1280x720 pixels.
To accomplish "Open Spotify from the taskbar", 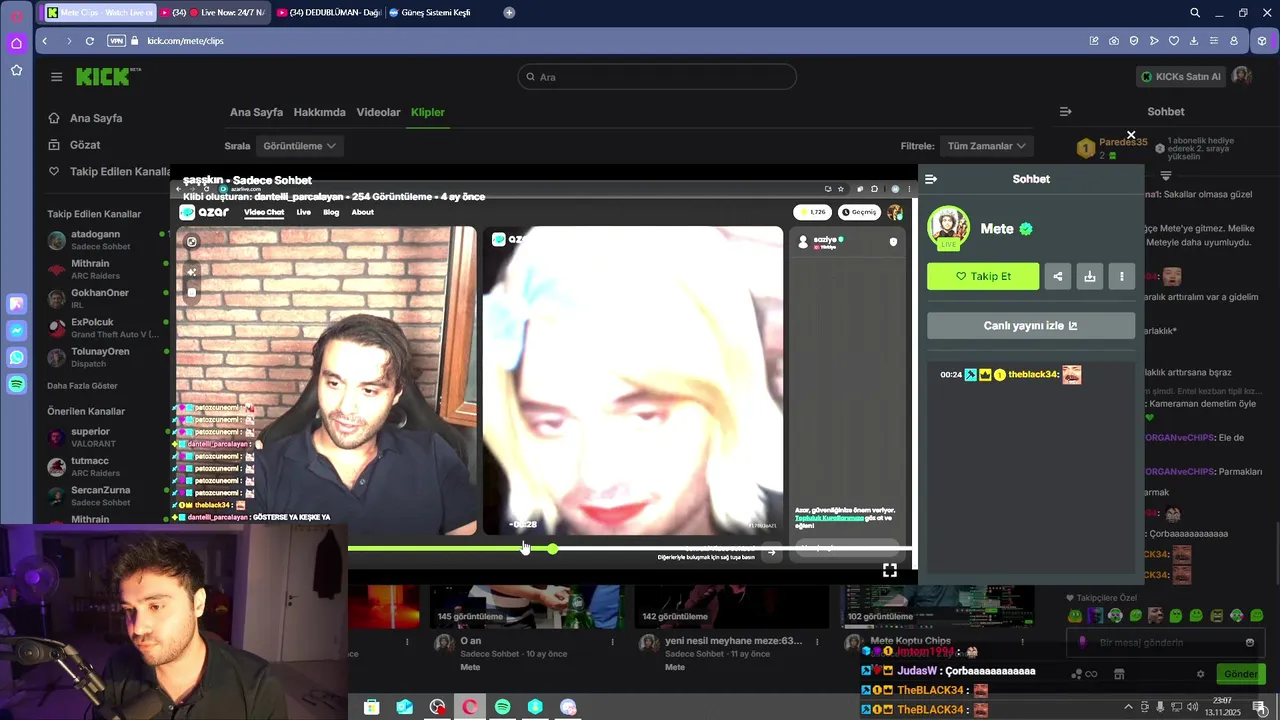I will click(503, 707).
